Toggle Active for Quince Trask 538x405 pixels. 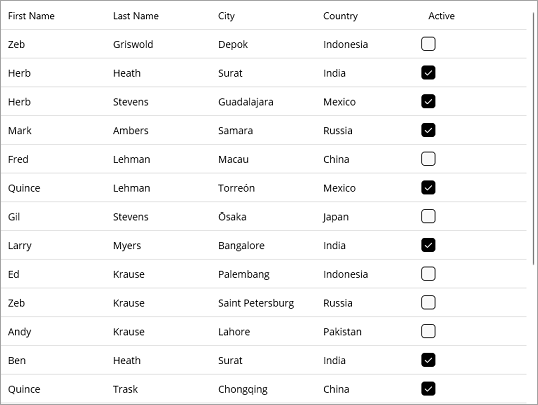click(428, 389)
